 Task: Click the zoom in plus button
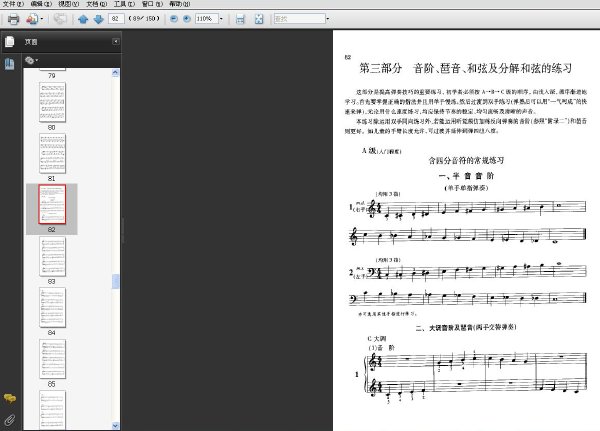(x=187, y=18)
